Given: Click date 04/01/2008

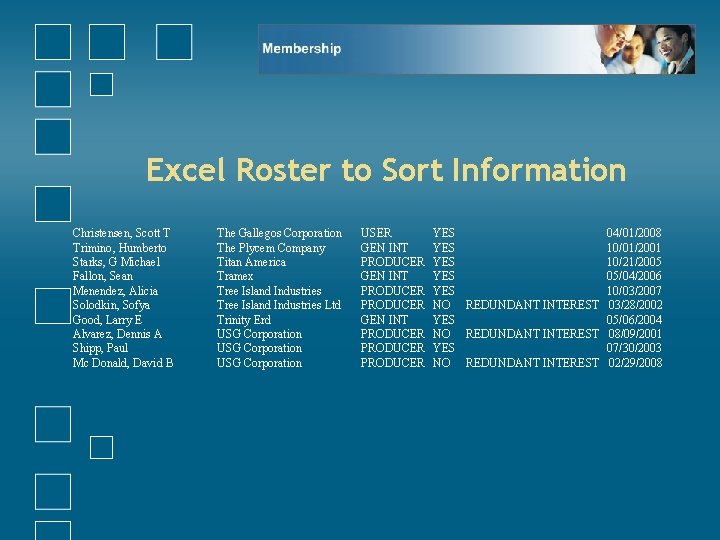Looking at the screenshot, I should coord(634,233).
